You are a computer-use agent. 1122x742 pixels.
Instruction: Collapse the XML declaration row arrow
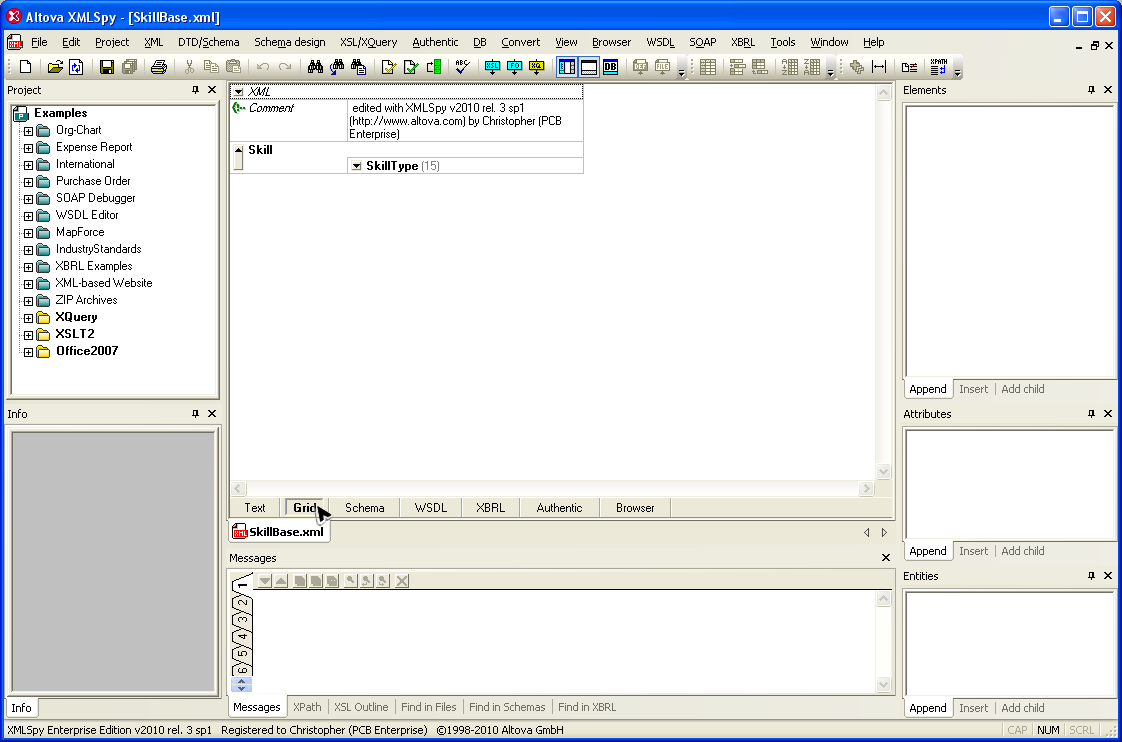point(239,92)
